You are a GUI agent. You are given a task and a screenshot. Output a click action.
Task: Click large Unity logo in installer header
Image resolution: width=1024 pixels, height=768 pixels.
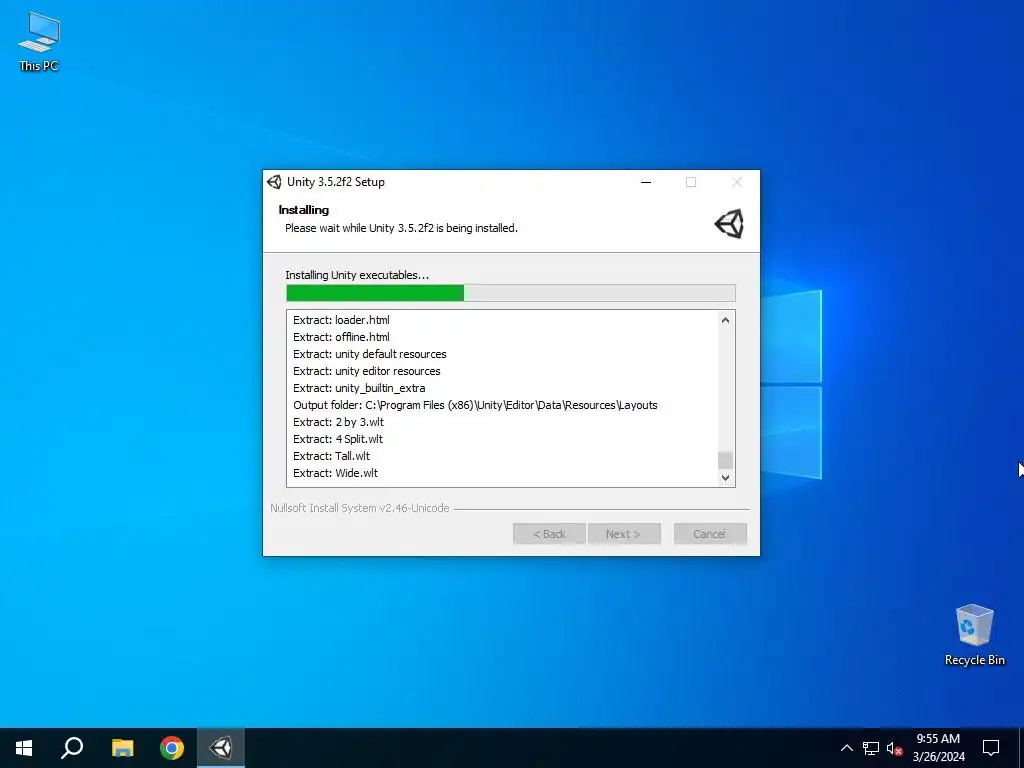click(729, 224)
